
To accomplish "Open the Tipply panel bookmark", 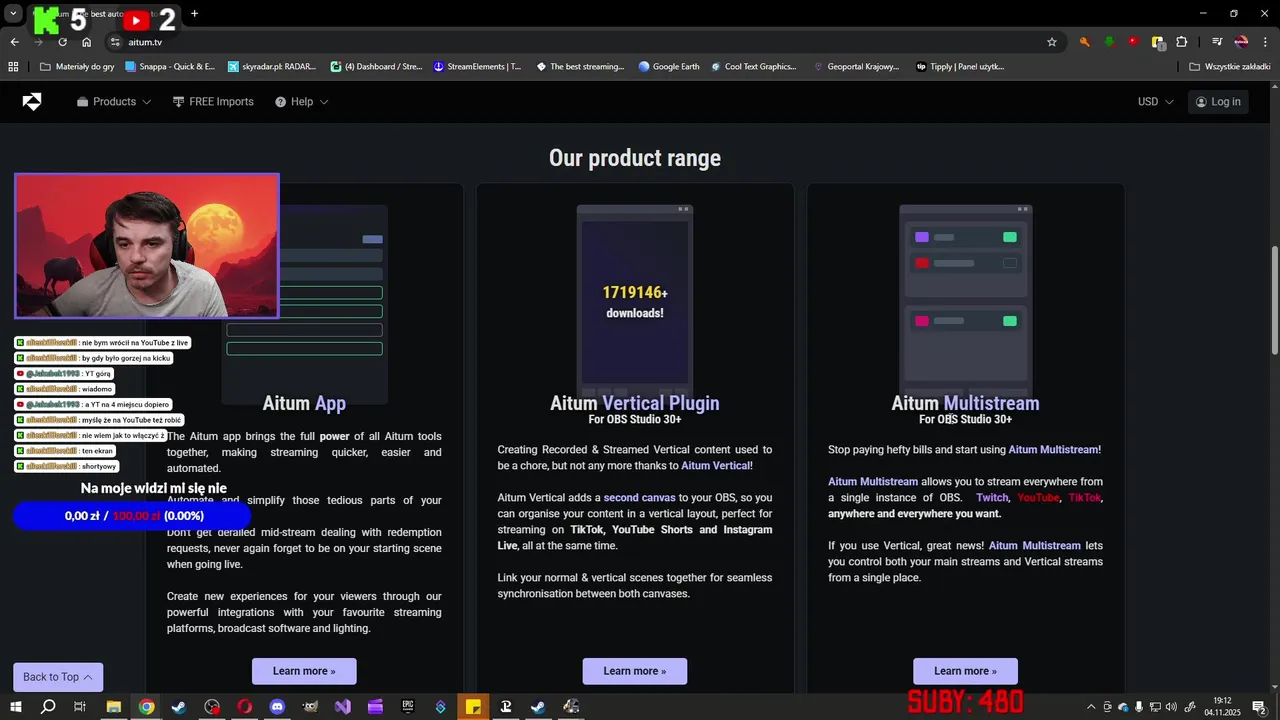I will (960, 67).
